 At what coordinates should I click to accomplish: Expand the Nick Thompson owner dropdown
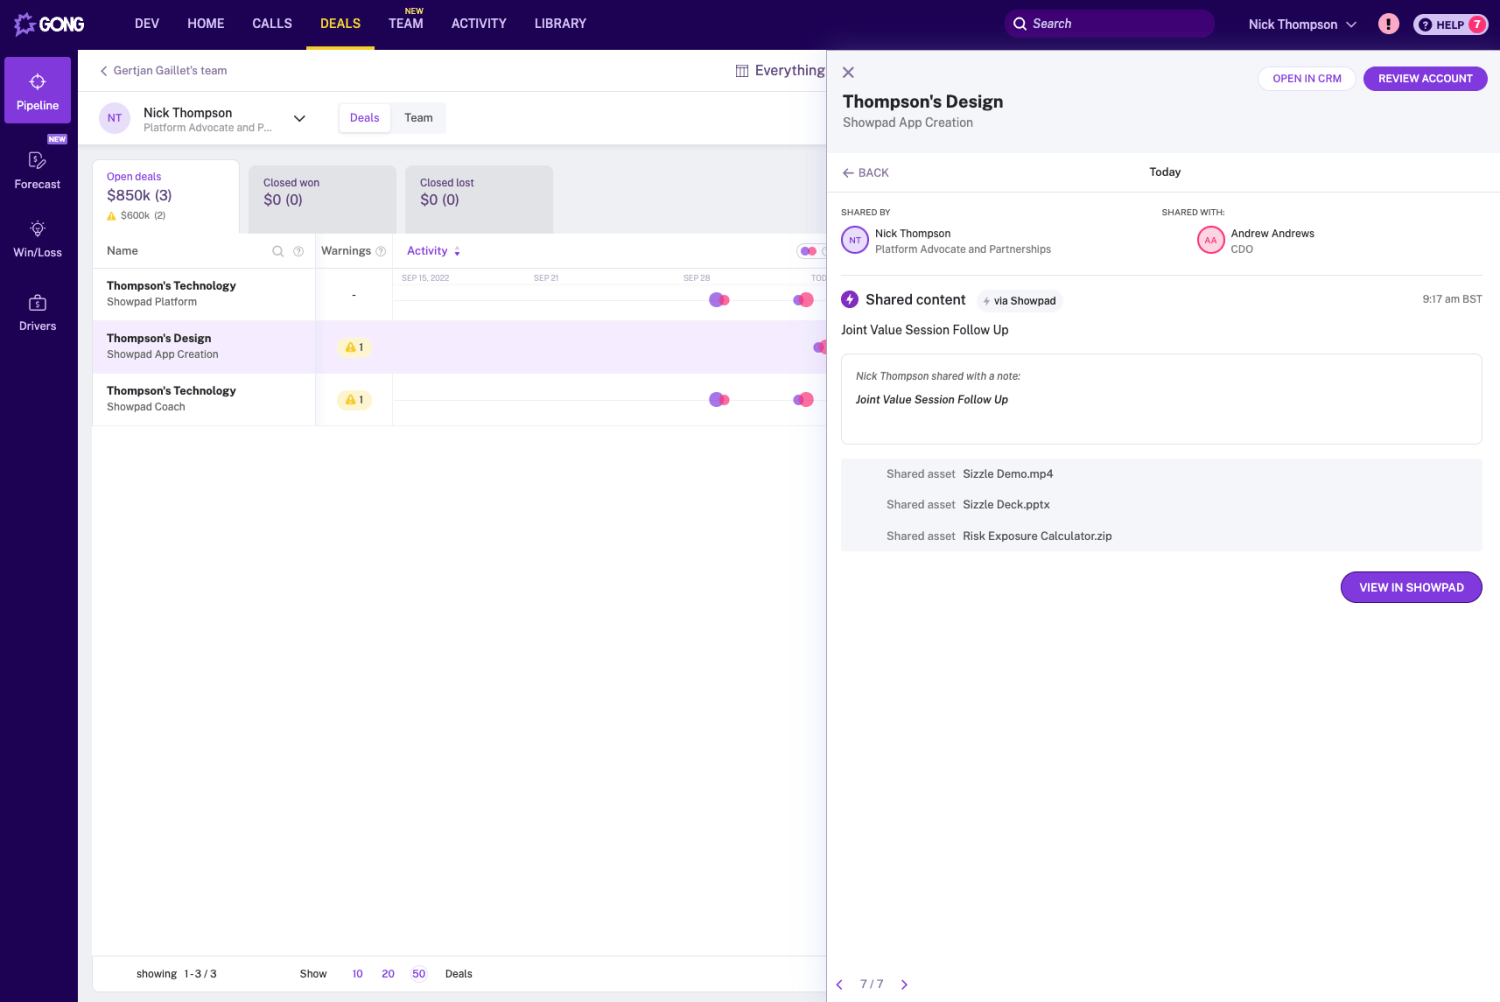(x=299, y=119)
